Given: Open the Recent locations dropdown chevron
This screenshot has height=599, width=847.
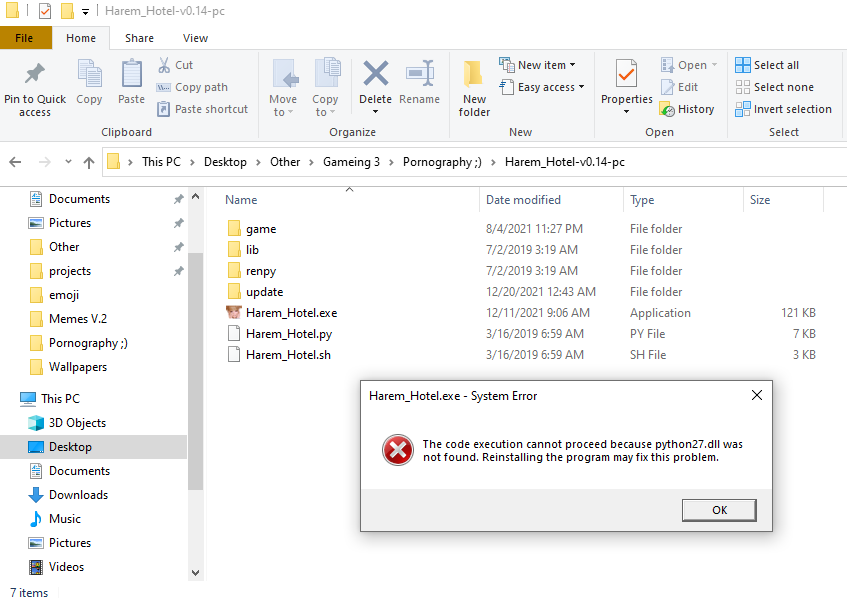Looking at the screenshot, I should coord(68,161).
